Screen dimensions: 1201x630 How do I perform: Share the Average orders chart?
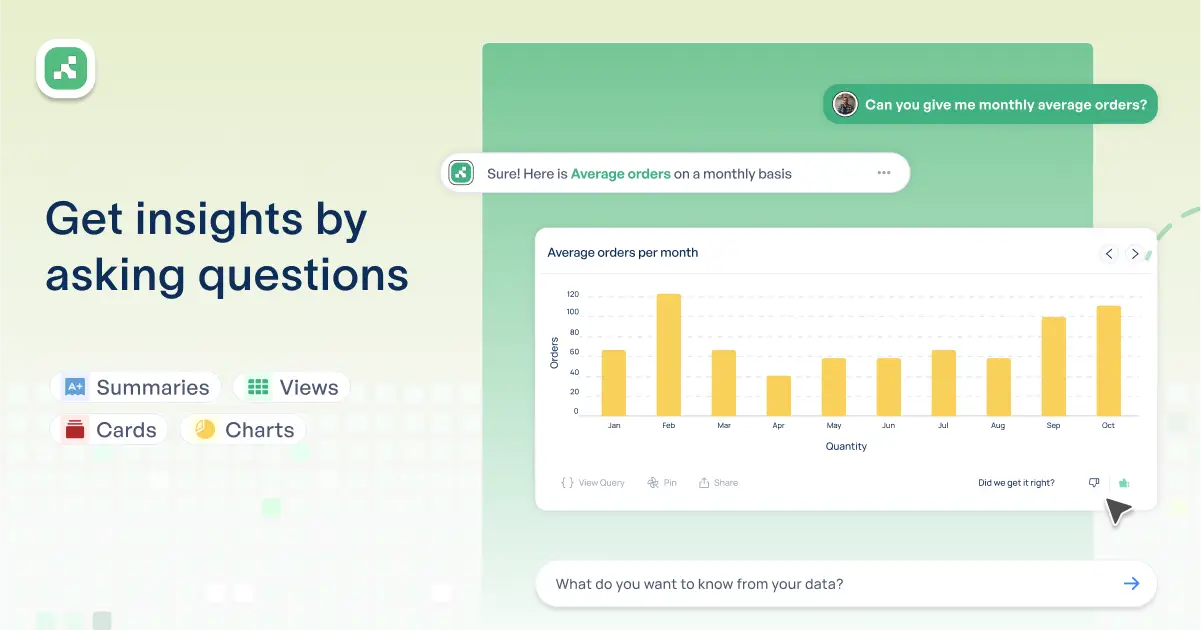(x=718, y=483)
